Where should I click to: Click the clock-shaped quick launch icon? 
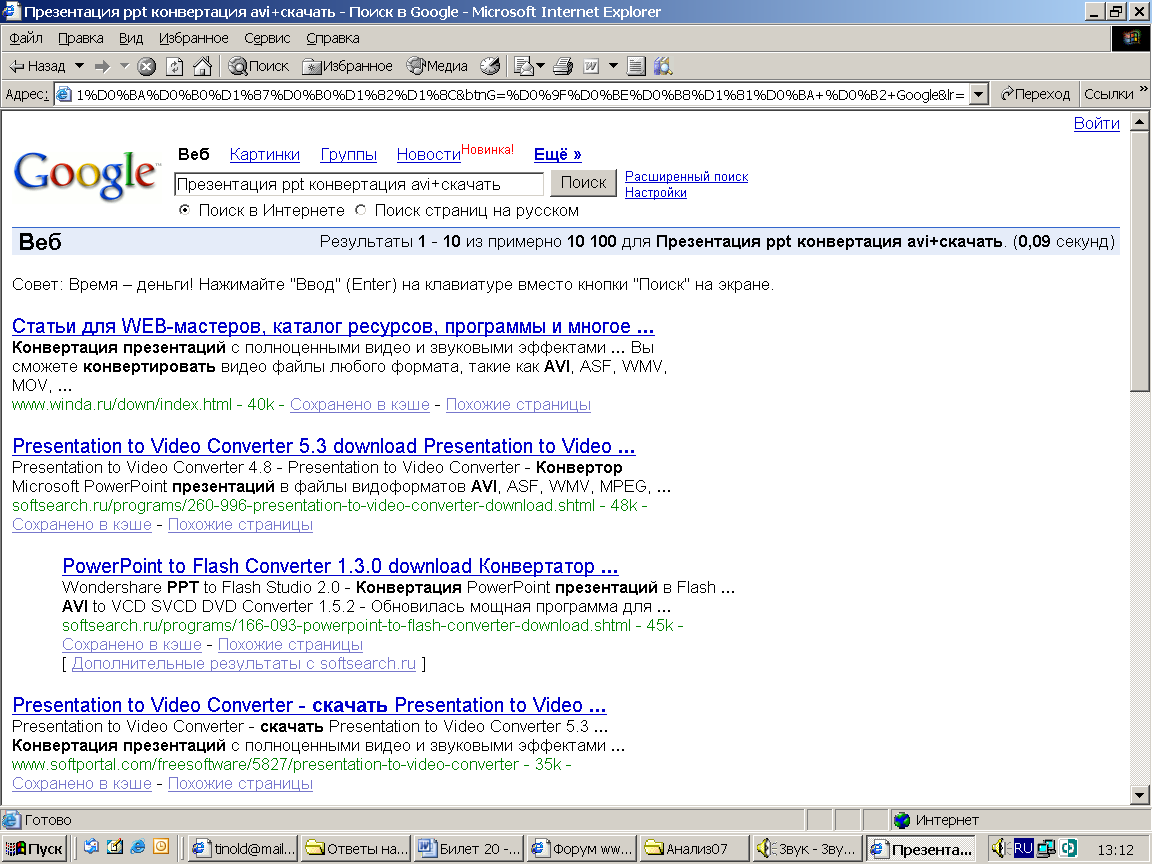point(161,847)
